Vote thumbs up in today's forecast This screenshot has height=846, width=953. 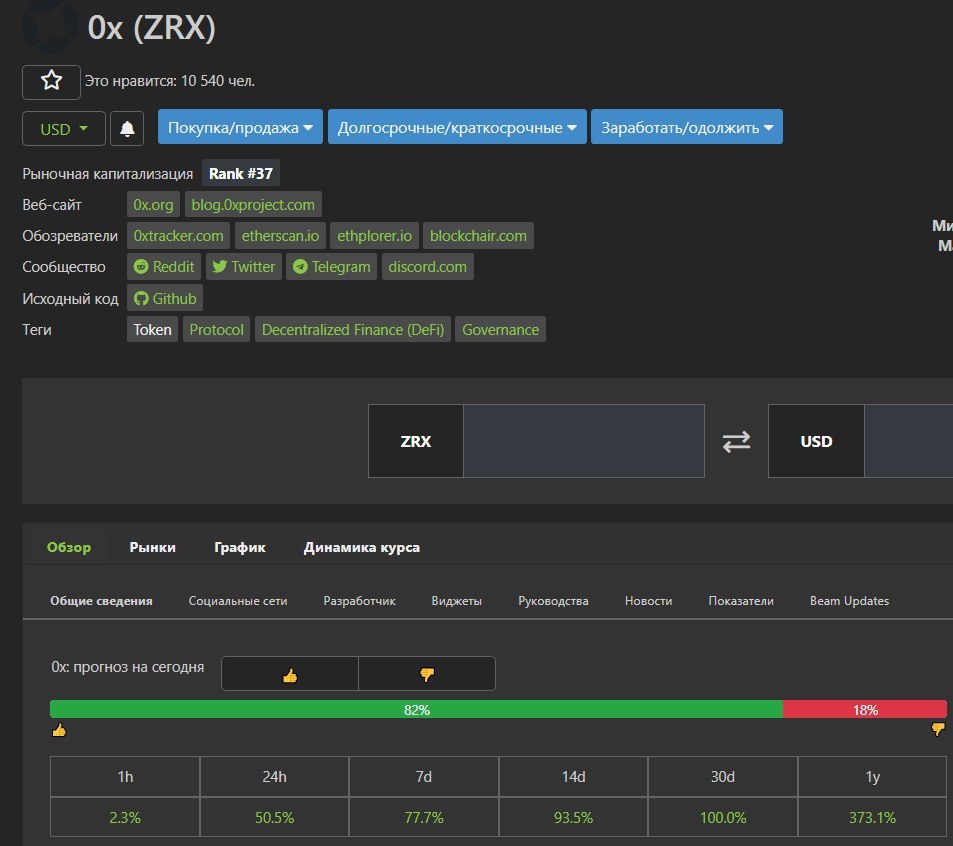[x=290, y=674]
